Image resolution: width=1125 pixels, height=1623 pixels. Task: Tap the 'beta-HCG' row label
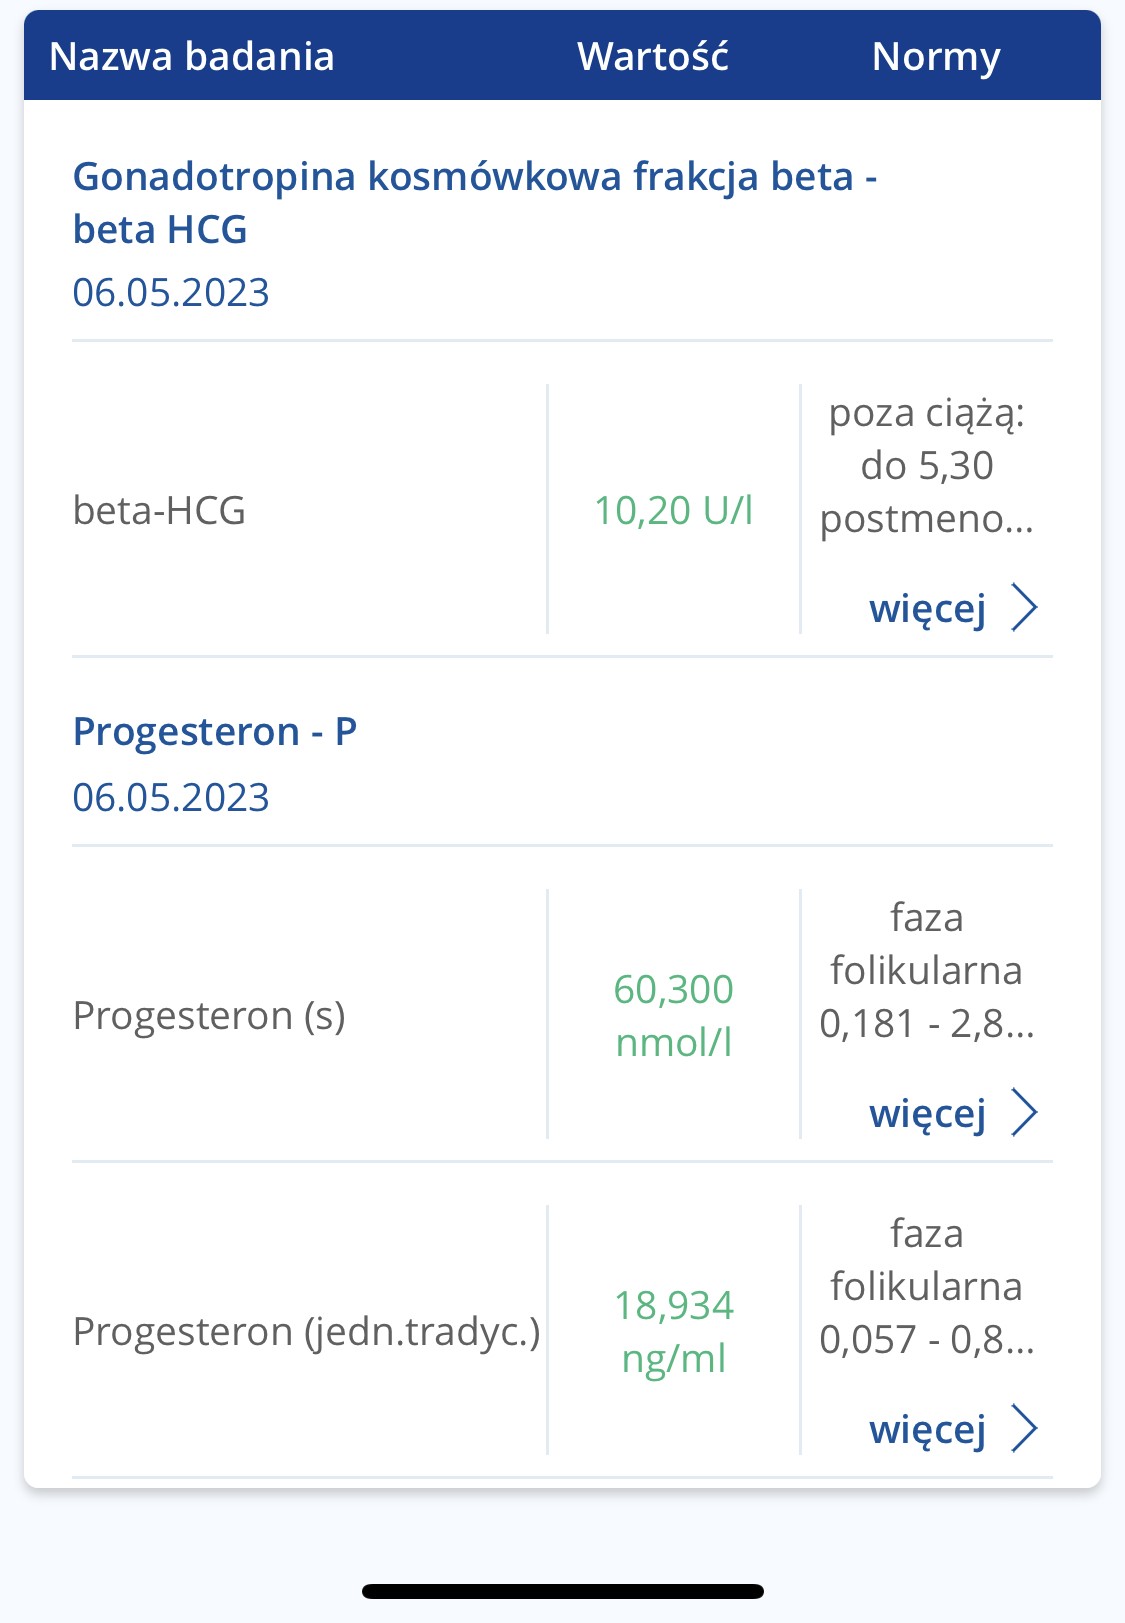[x=160, y=510]
